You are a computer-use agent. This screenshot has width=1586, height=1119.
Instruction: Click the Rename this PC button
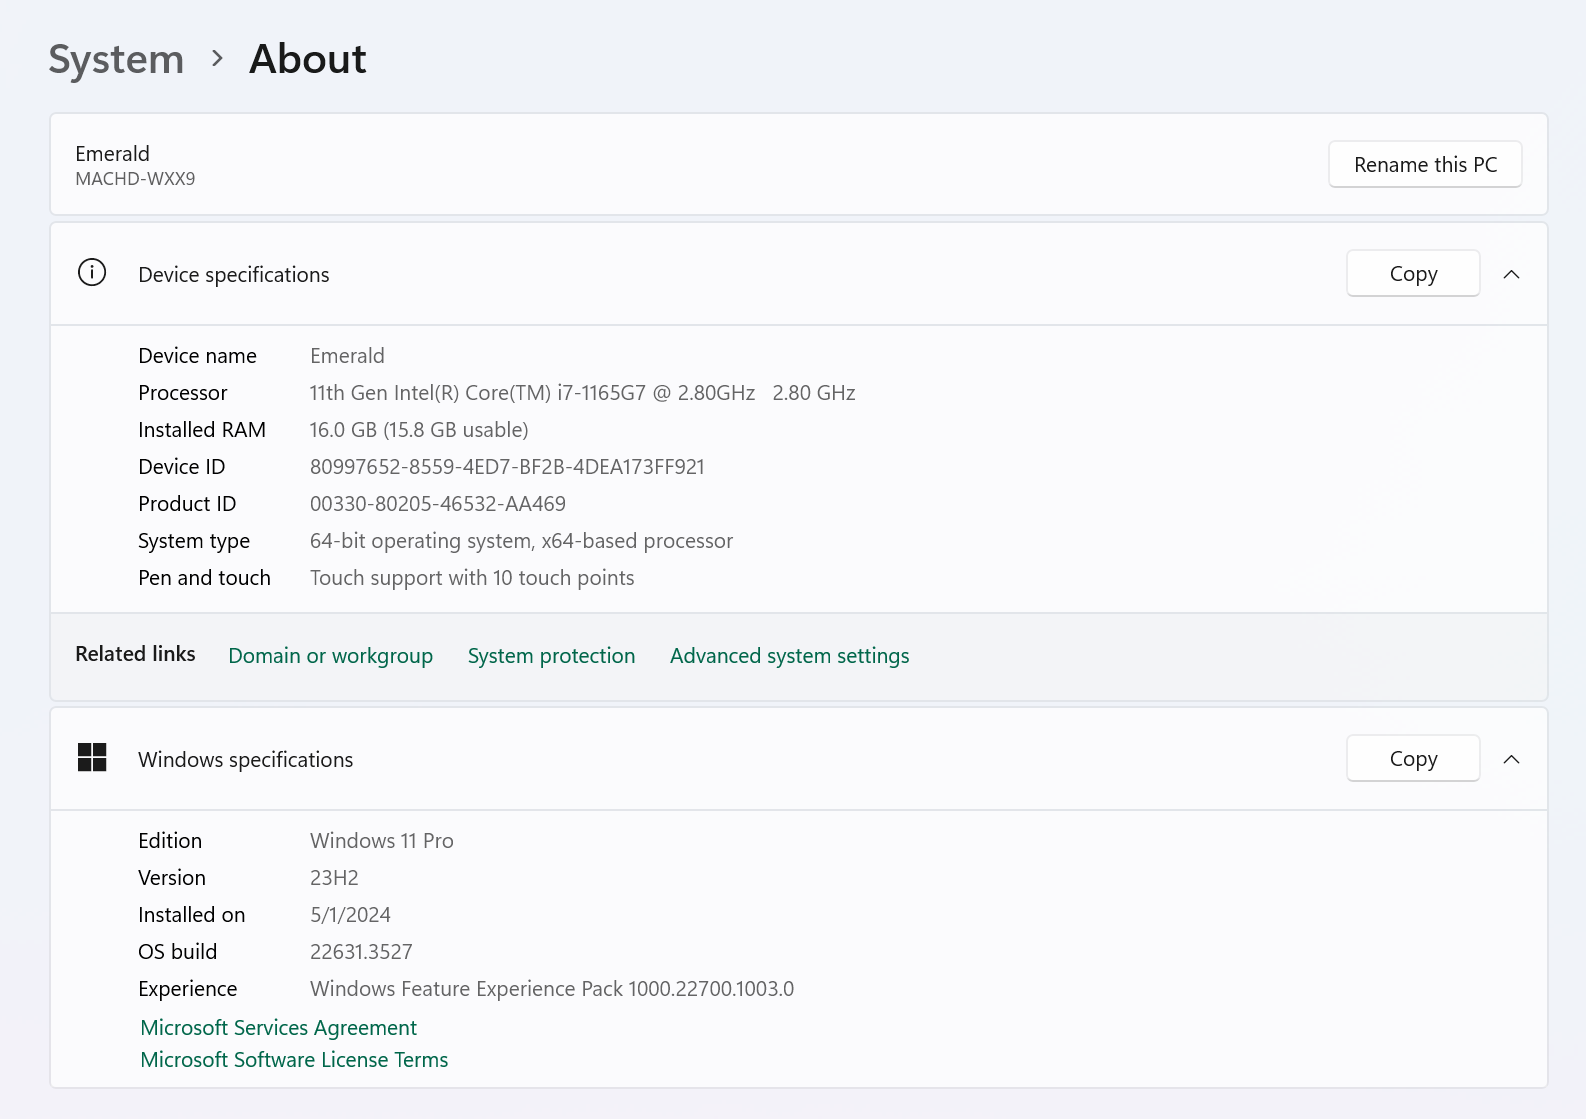(1425, 164)
